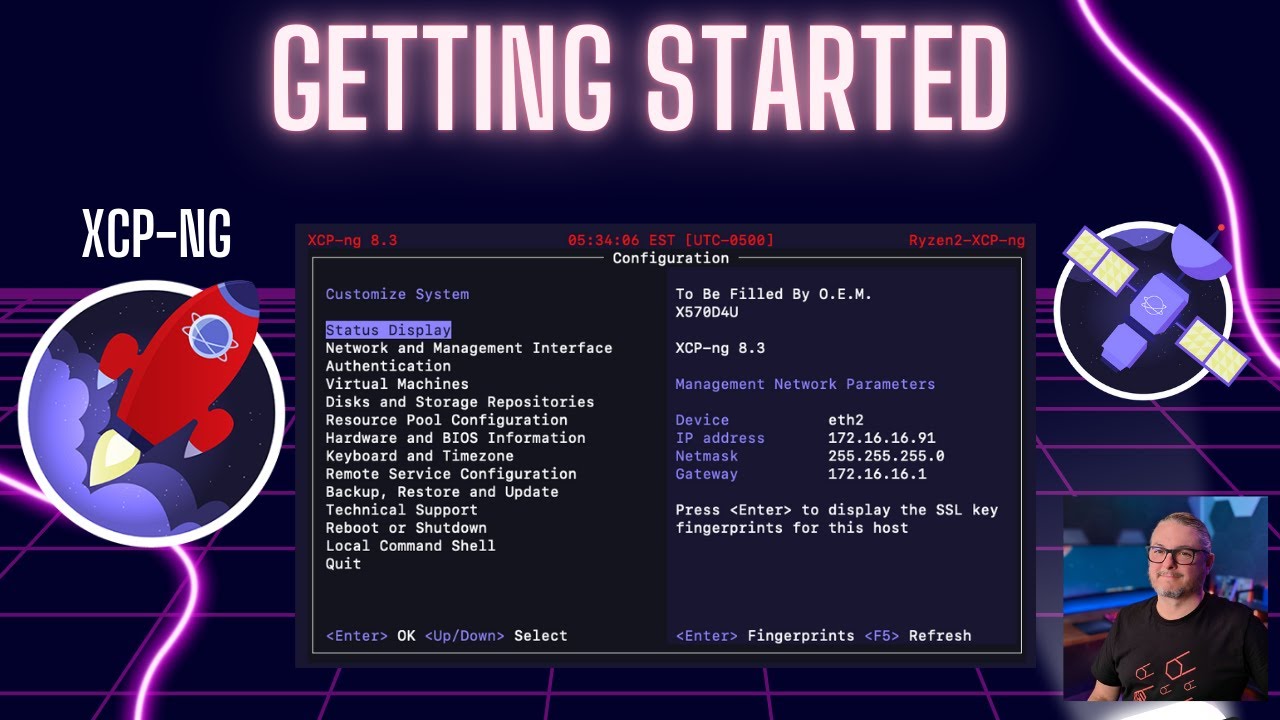Open Resource Pool Configuration entry
Viewport: 1280px width, 720px height.
coord(446,420)
